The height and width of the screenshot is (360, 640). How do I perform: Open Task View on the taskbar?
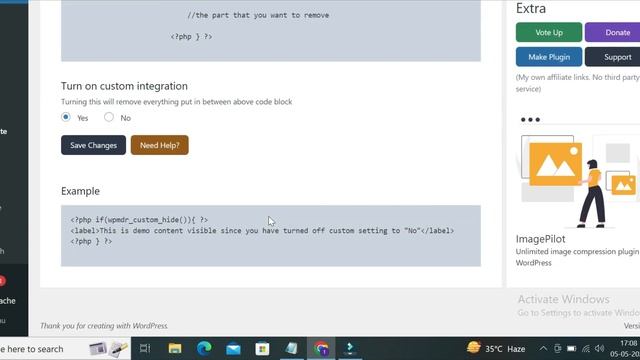145,349
